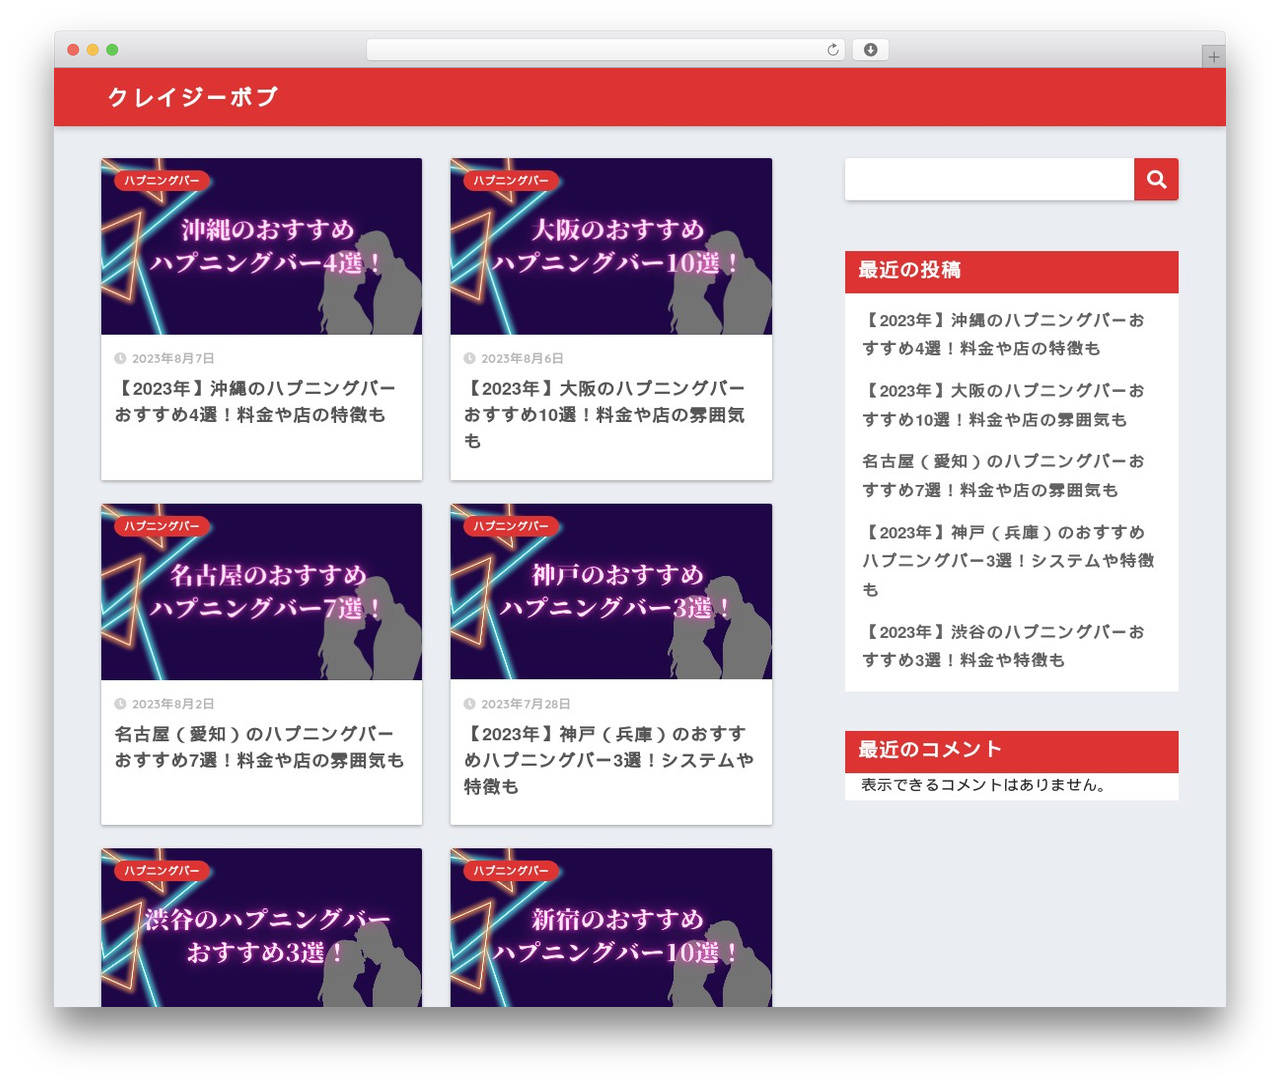Screen dimensions: 1280x1084
Task: Click the 2023年8月2日 post date
Action: (173, 704)
